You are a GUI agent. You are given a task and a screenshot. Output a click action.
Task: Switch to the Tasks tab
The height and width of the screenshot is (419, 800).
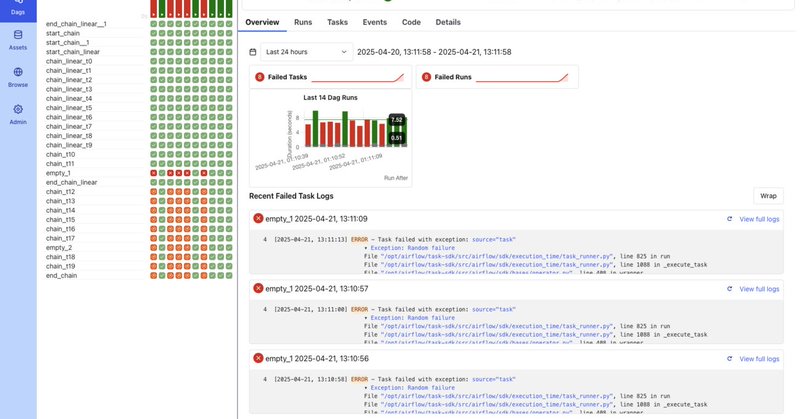tap(337, 22)
